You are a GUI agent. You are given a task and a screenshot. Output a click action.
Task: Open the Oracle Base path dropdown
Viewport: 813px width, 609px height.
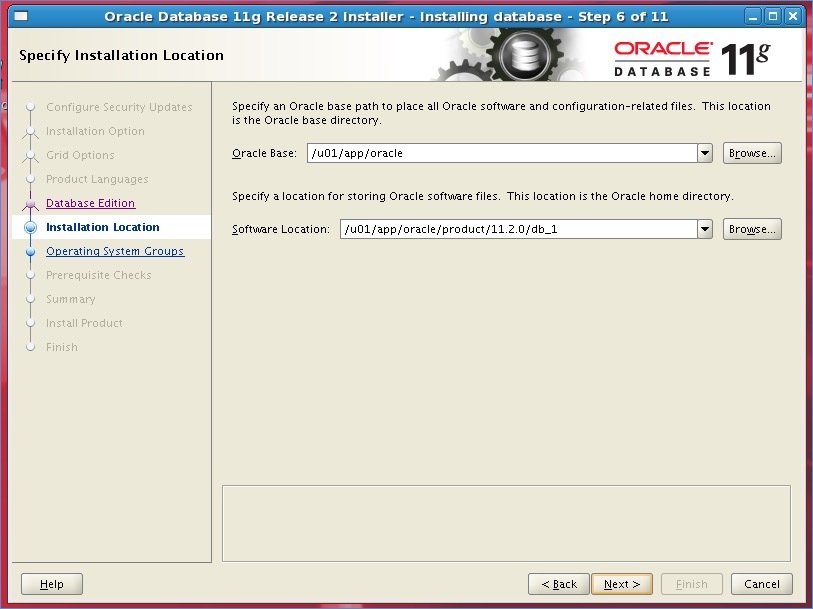point(704,153)
